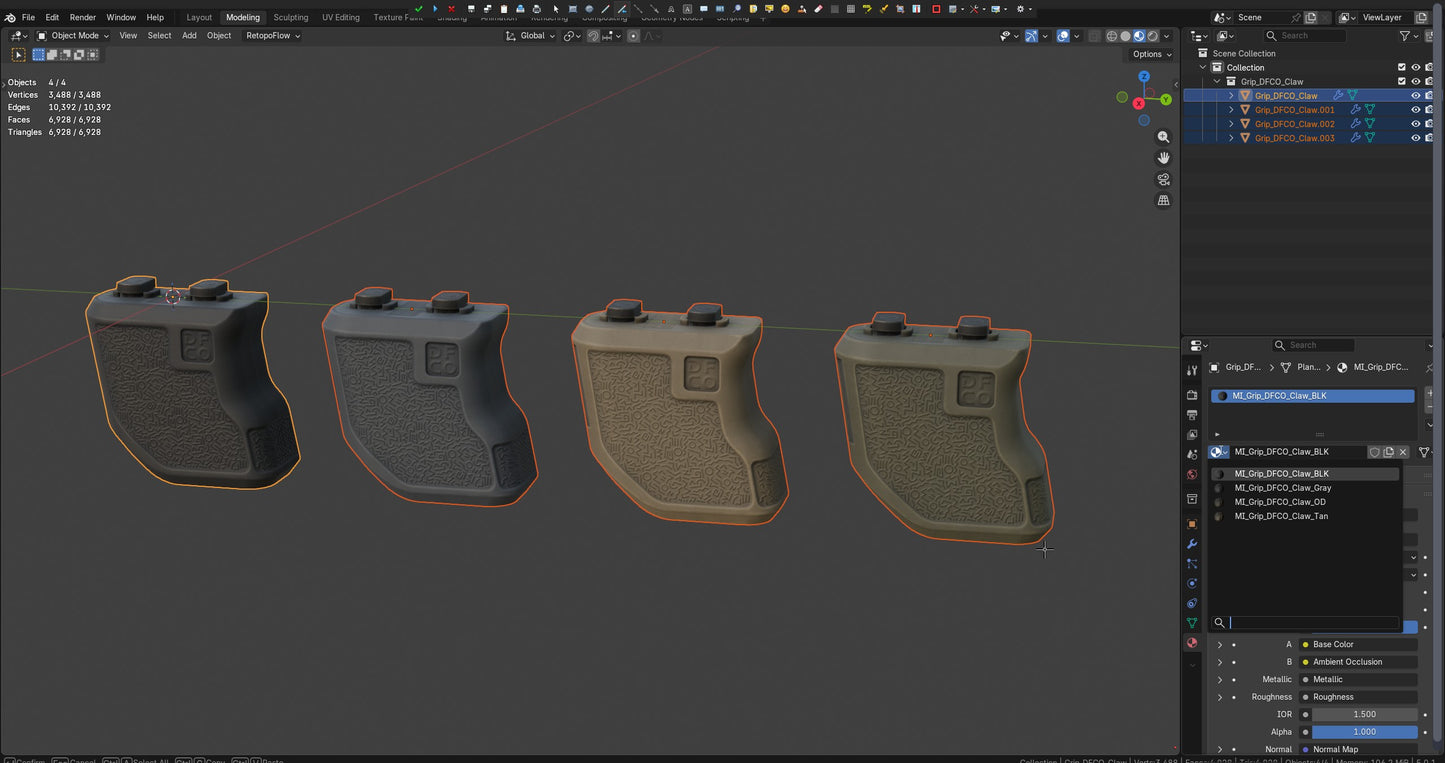The height and width of the screenshot is (763, 1445).
Task: Click the Ambient Occlusion linked input
Action: coord(1359,662)
